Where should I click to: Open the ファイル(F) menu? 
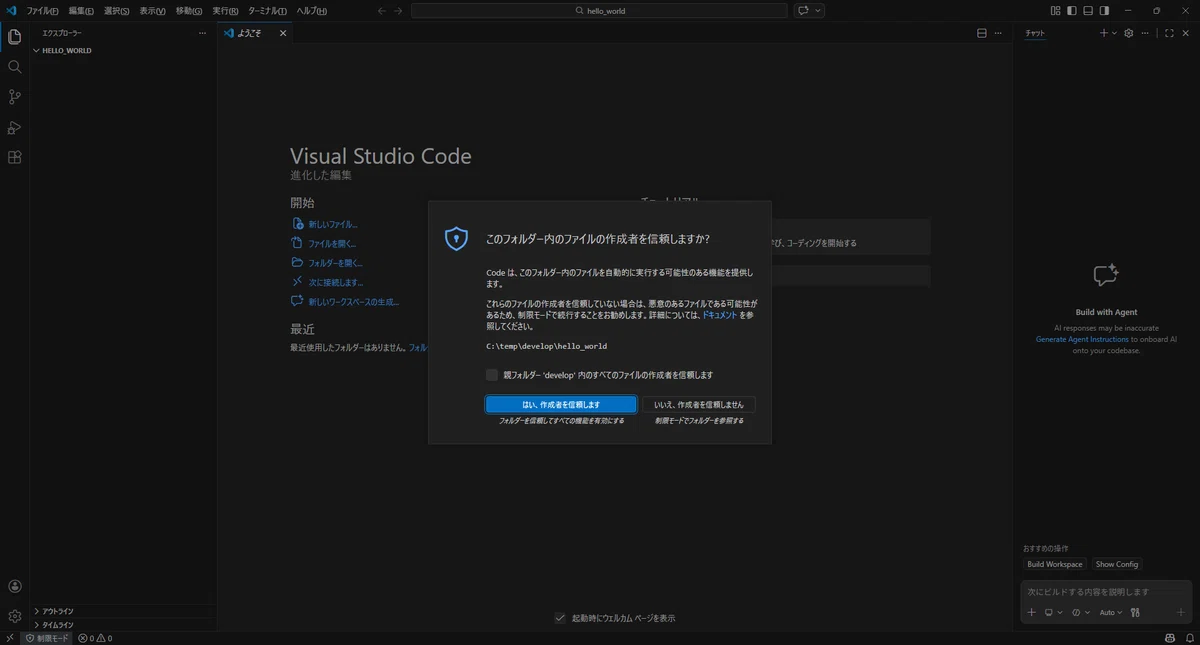pyautogui.click(x=42, y=11)
